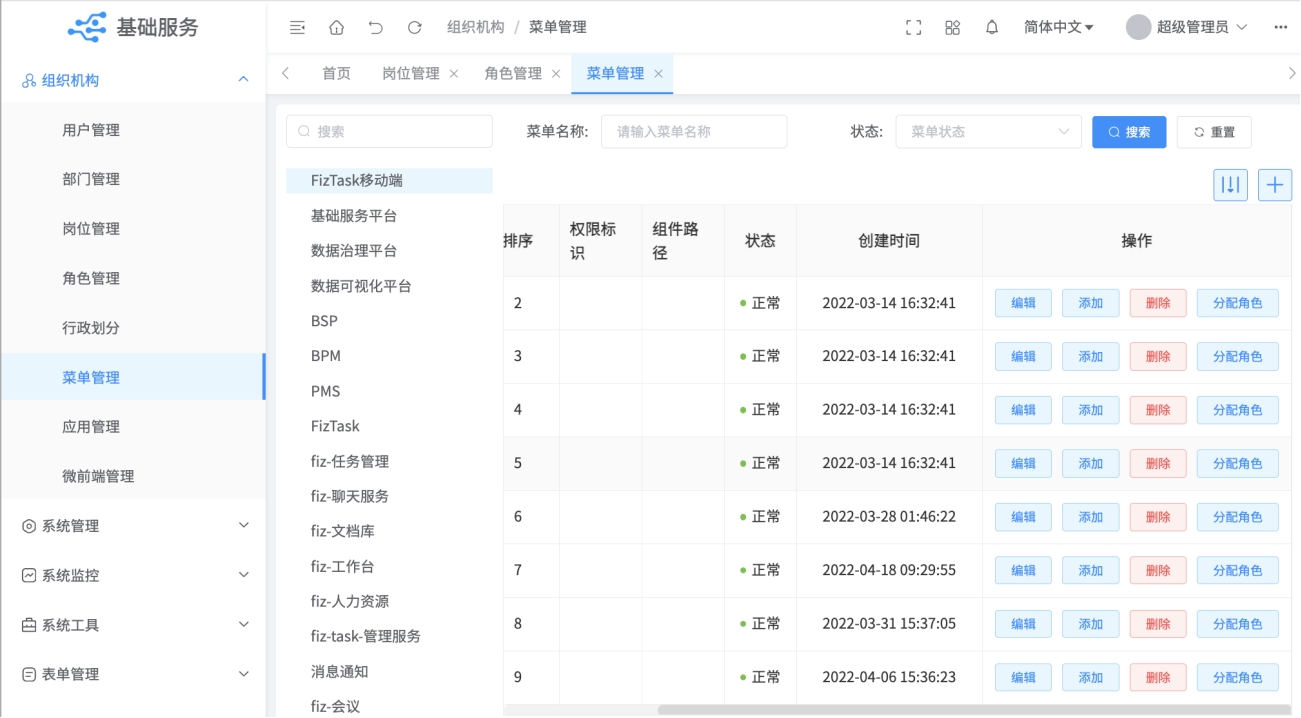Open notifications bell icon

coord(992,27)
